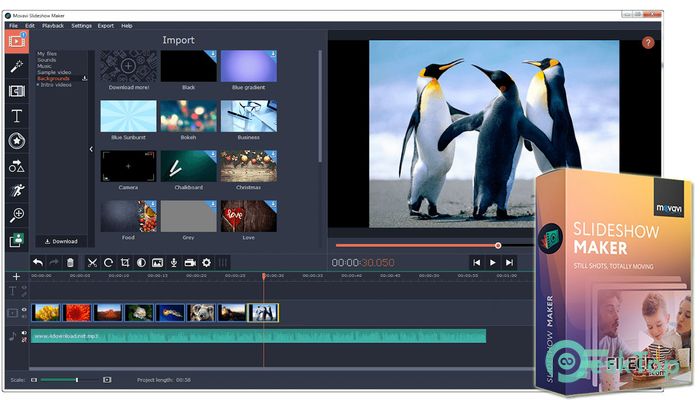Viewport: 700px width, 400px height.
Task: Click the timeline Scale slider handle
Action: [77, 380]
